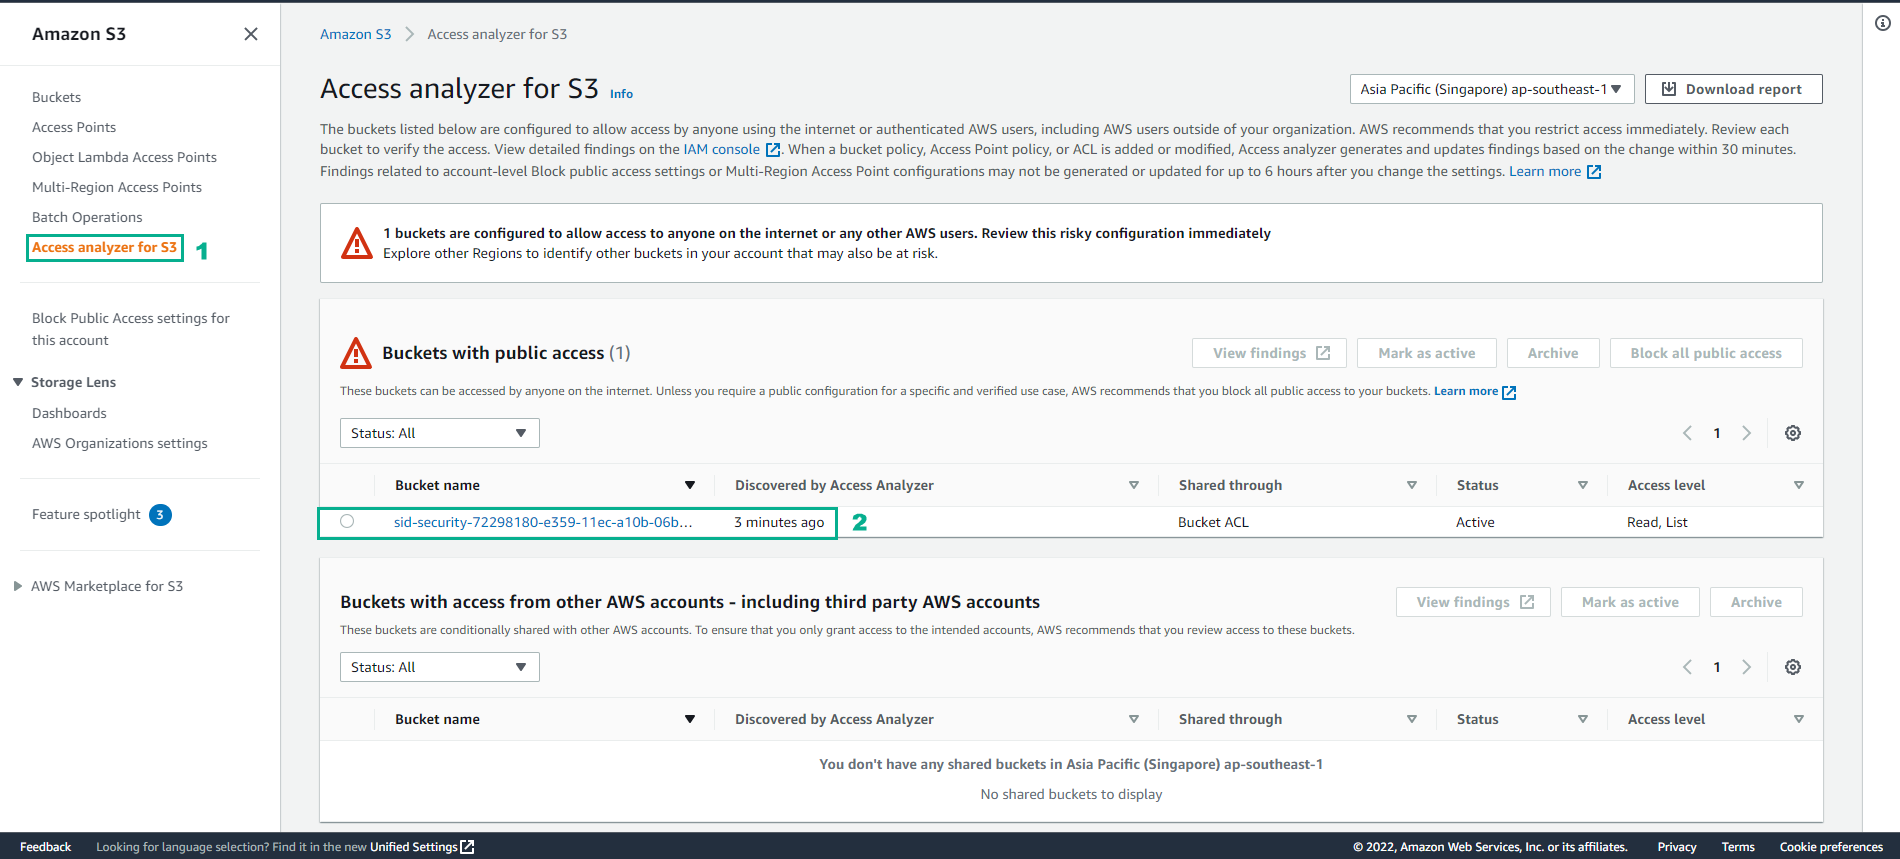This screenshot has width=1900, height=859.
Task: Click Mark as active for other AWS accounts buckets
Action: [x=1630, y=602]
